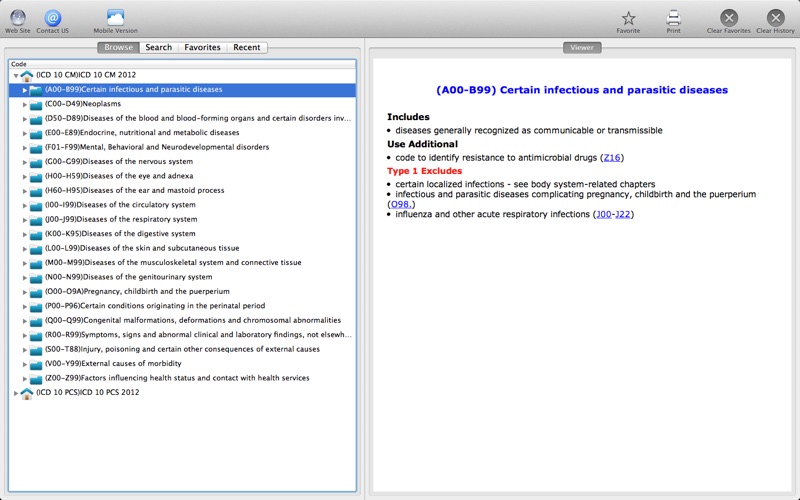Click folder icon for Diseases of the digestive system

pyautogui.click(x=36, y=234)
